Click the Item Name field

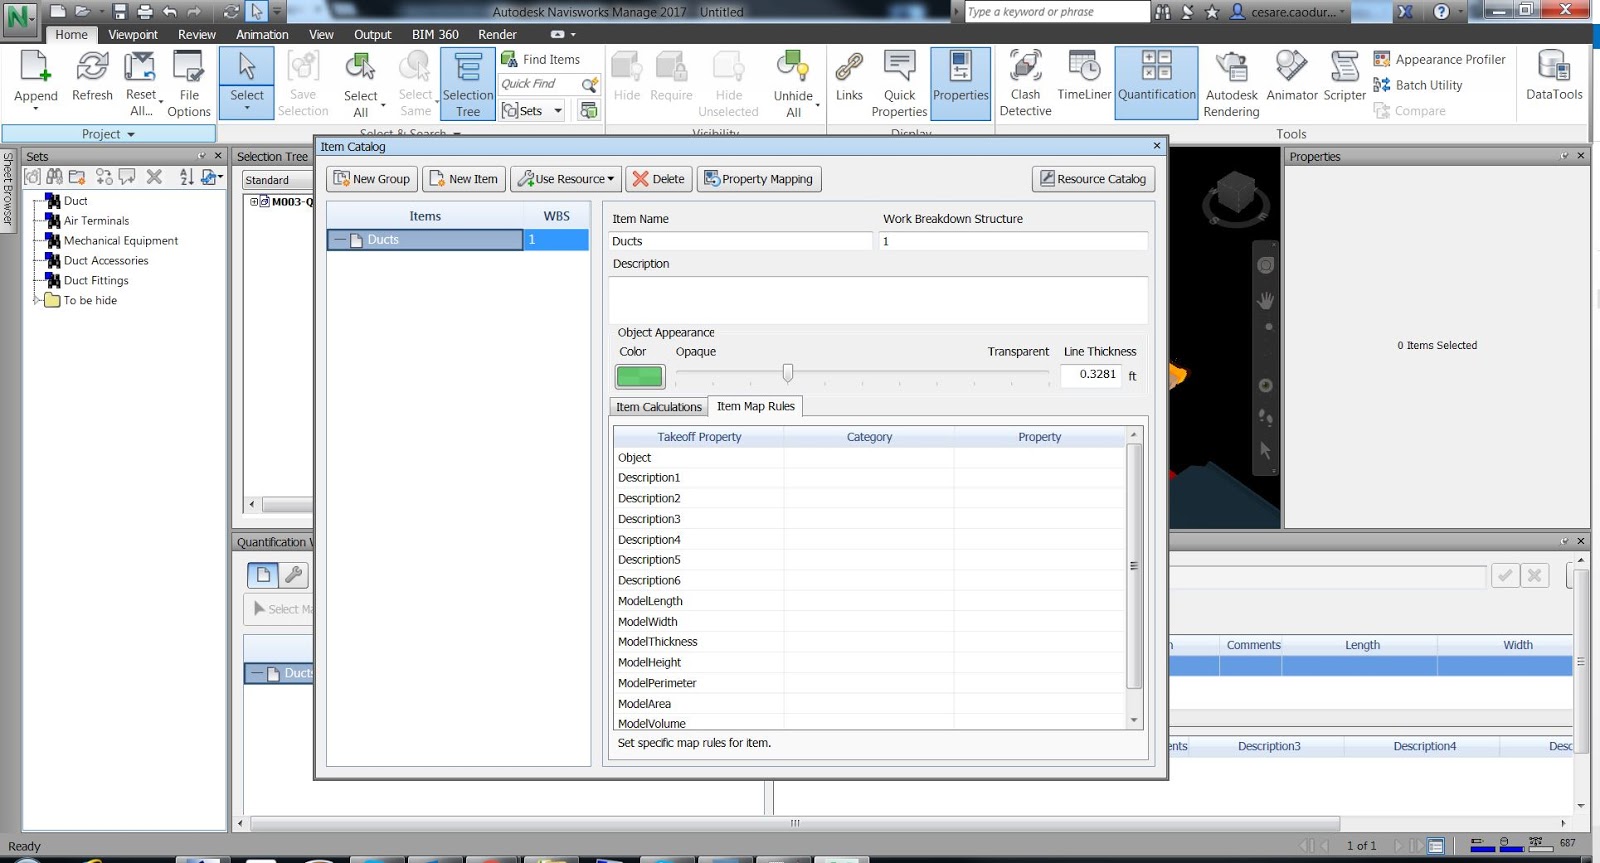click(740, 241)
